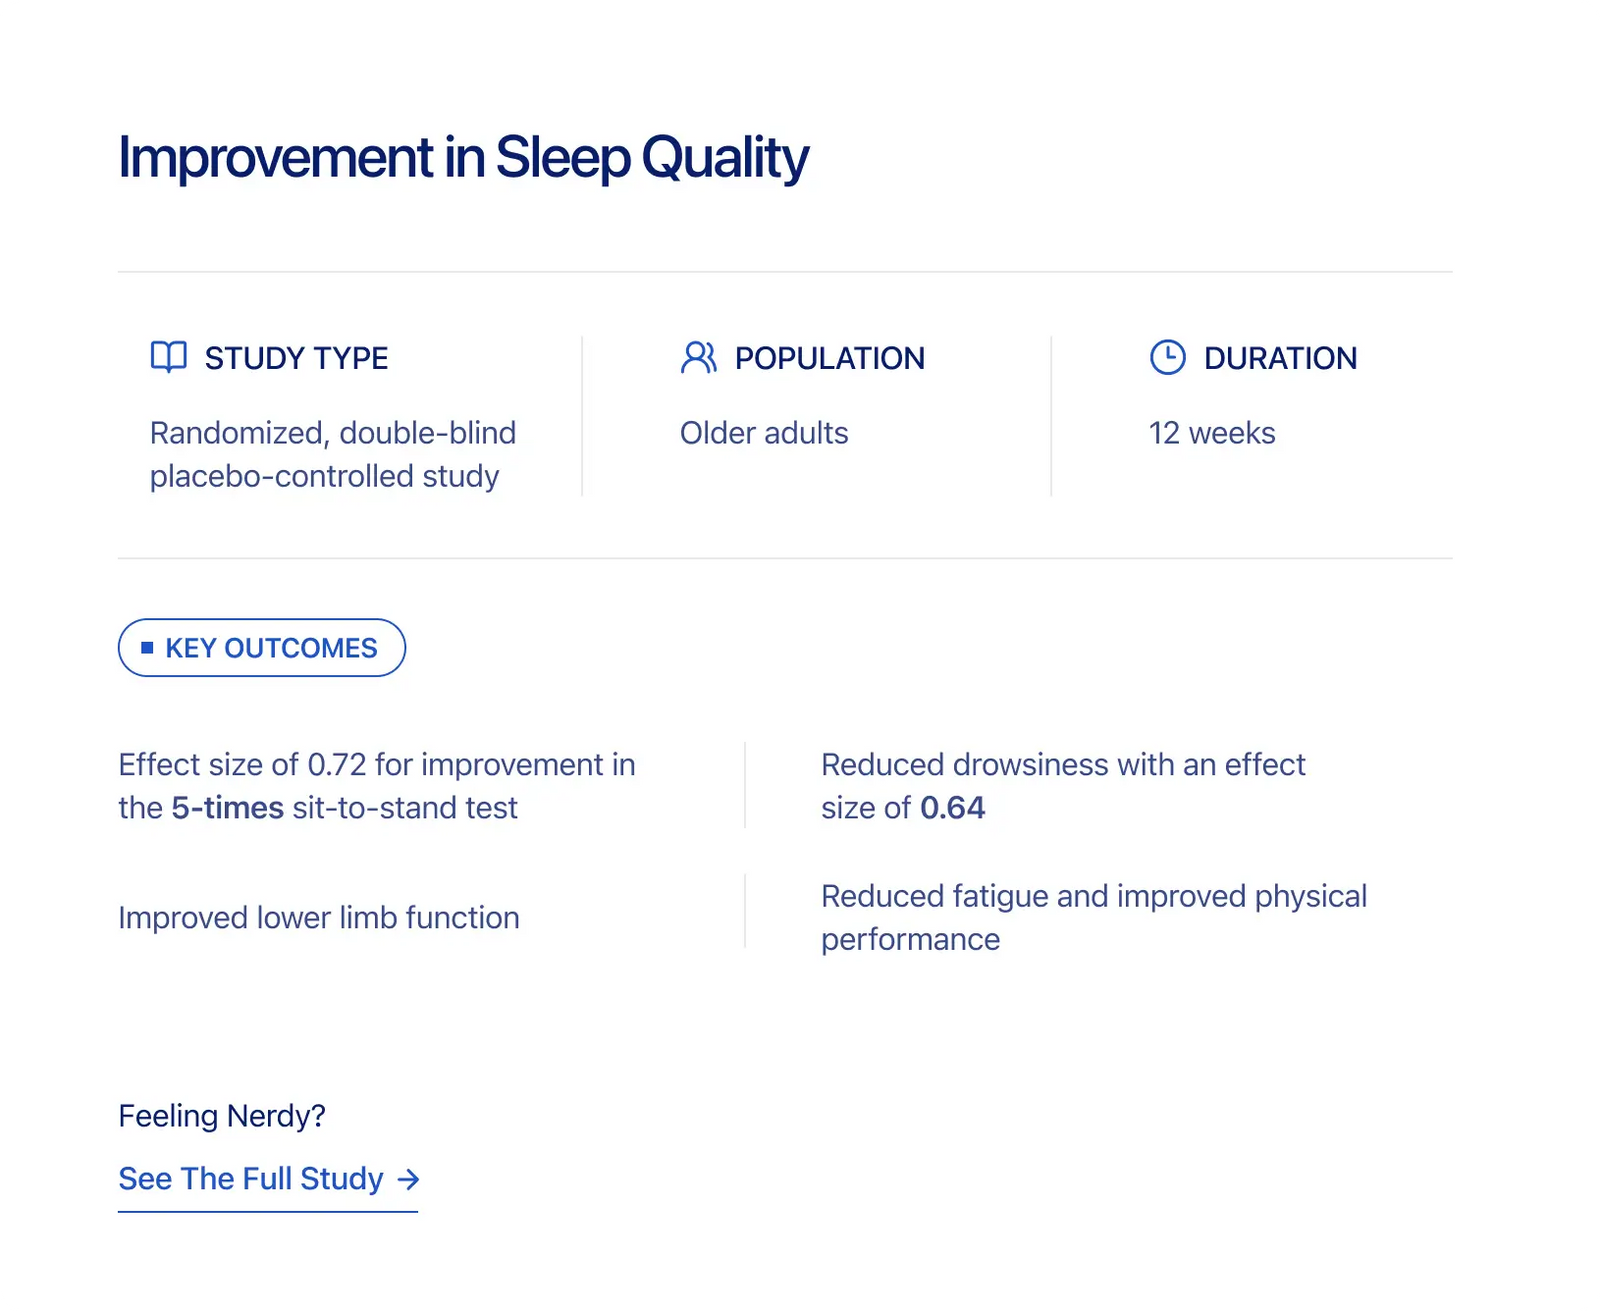Click the bold 0.64 effect size value
This screenshot has height=1311, width=1600.
coord(953,808)
